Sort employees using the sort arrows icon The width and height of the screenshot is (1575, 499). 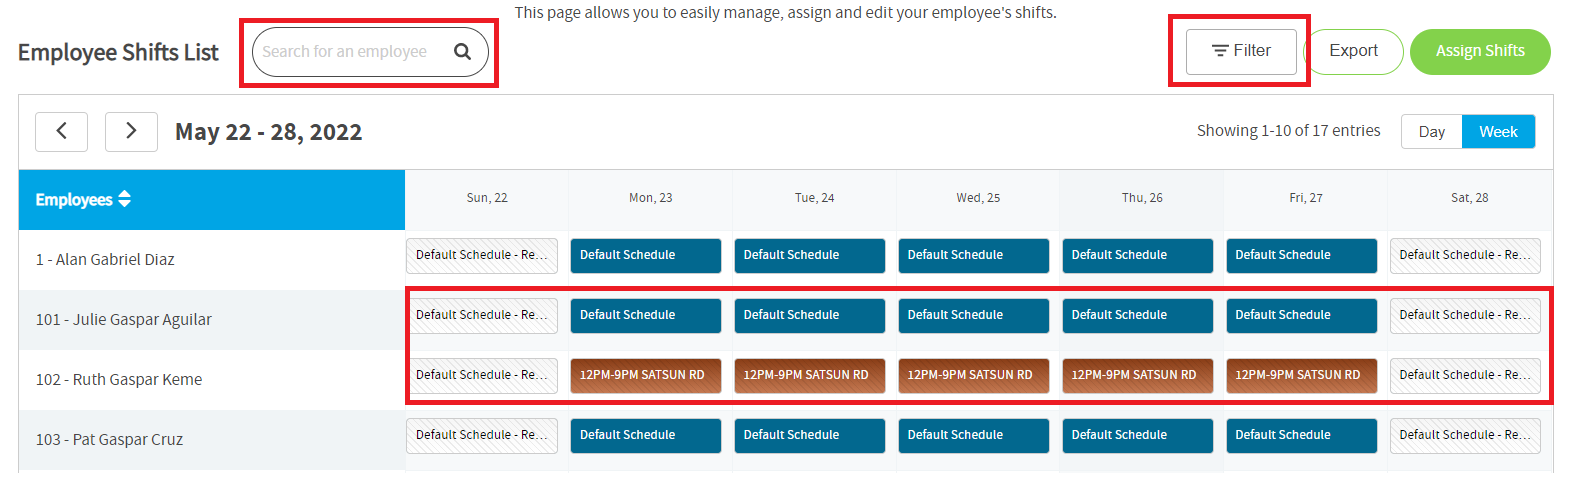coord(125,199)
